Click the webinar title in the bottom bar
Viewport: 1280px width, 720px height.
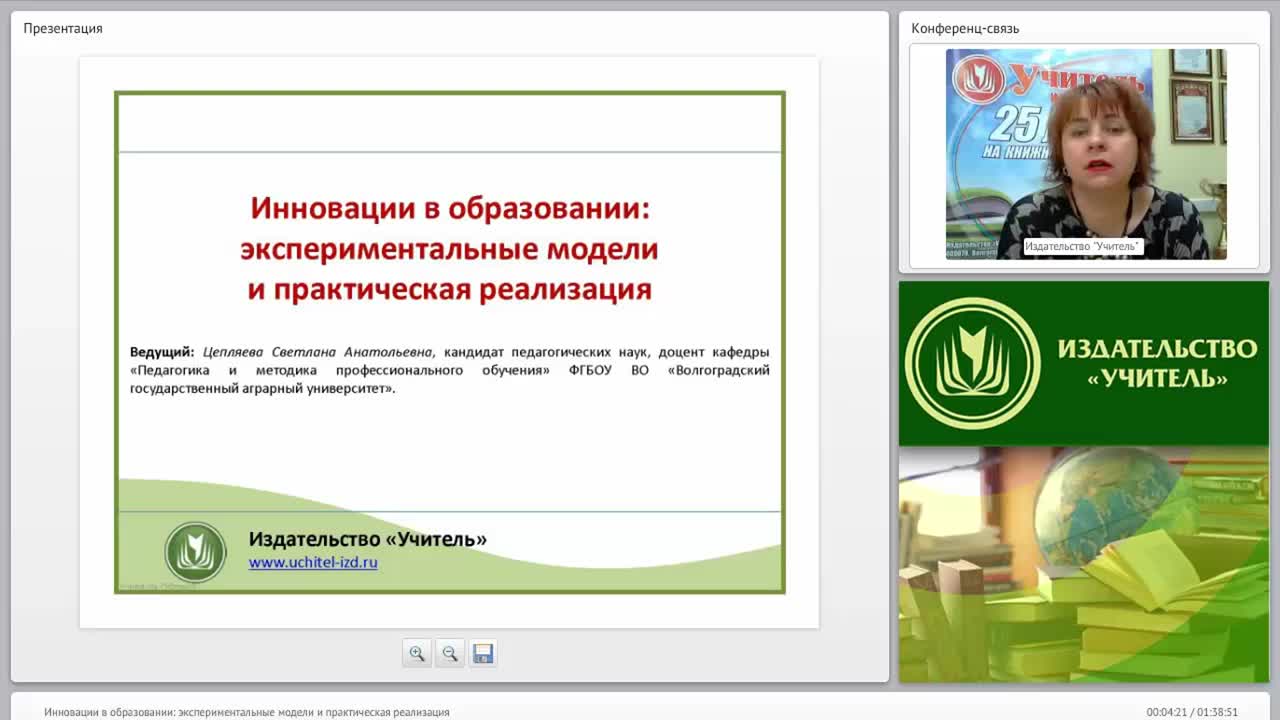pos(247,712)
